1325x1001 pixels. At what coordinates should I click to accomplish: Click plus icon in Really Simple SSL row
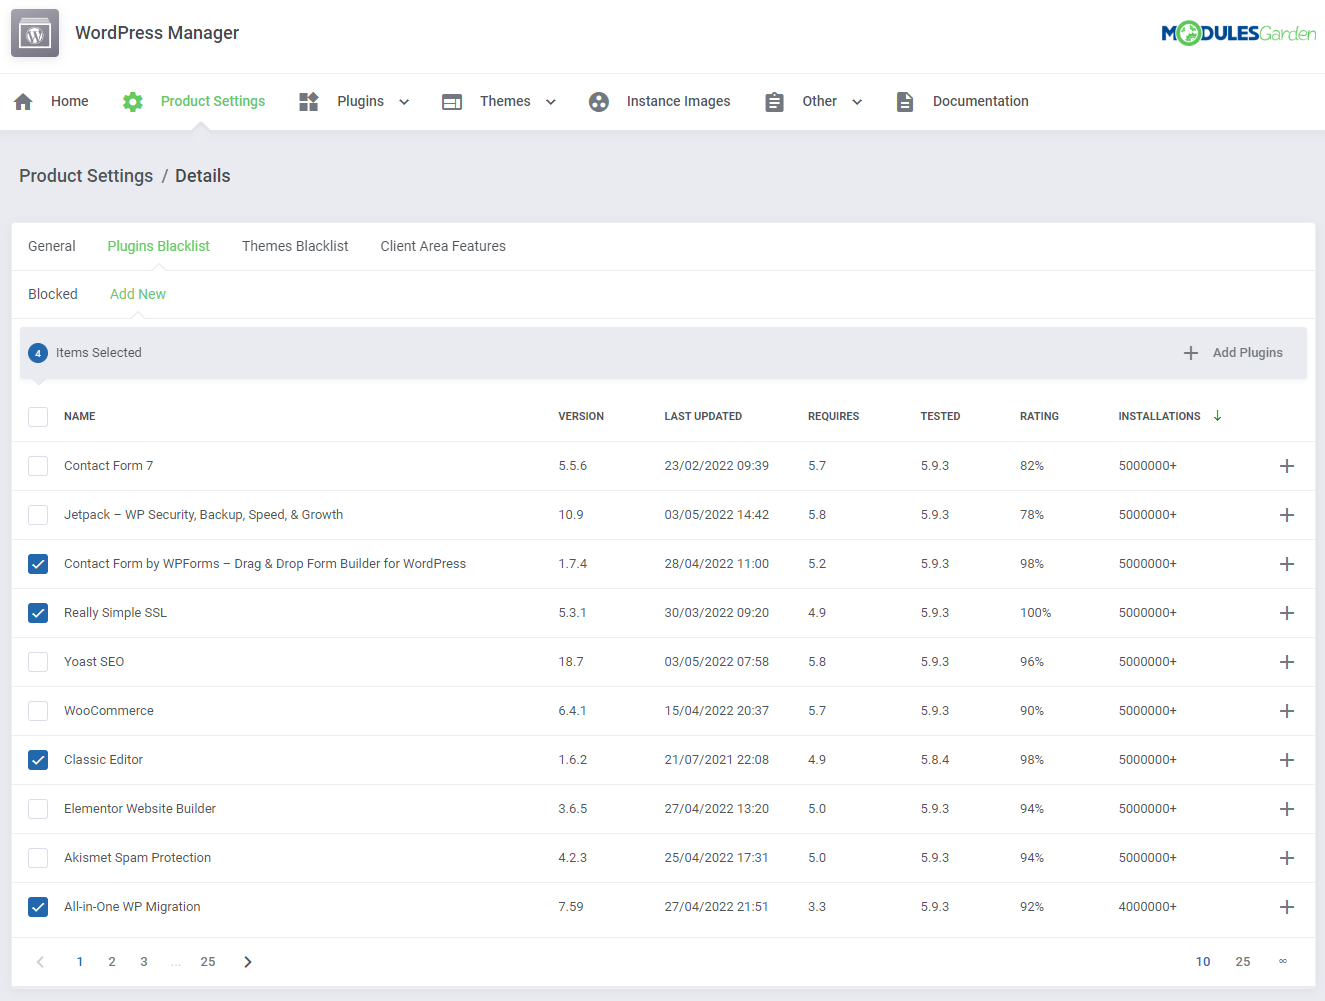(1287, 613)
